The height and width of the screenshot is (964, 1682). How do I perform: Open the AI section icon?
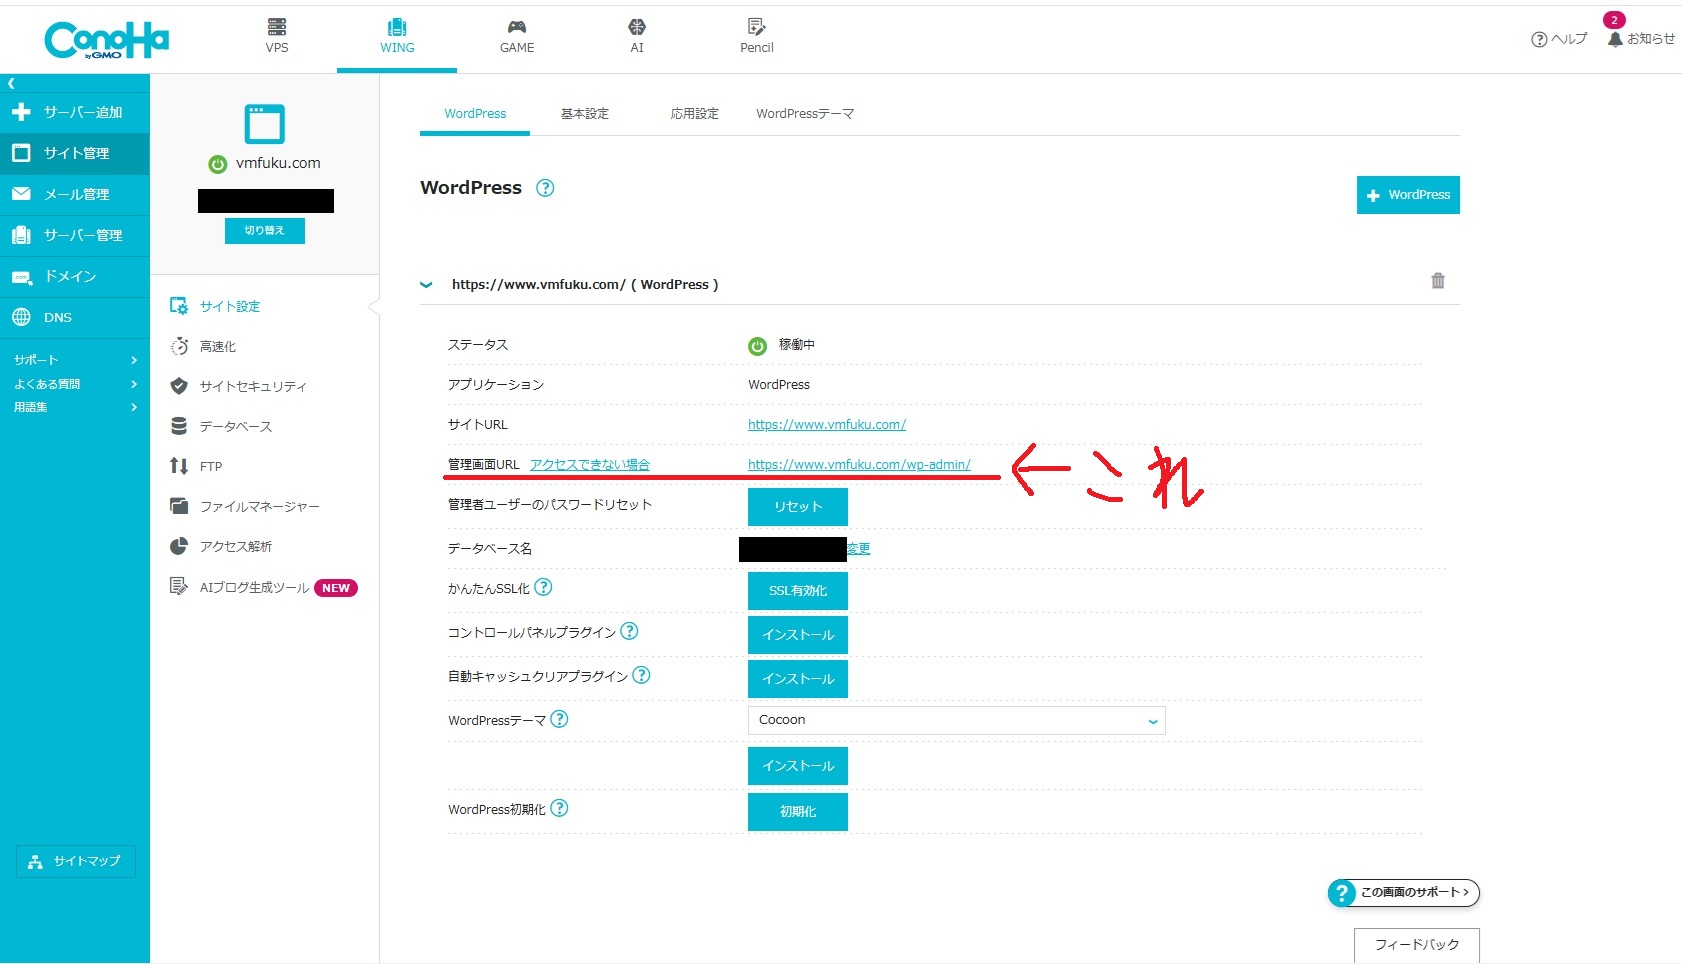[x=637, y=27]
